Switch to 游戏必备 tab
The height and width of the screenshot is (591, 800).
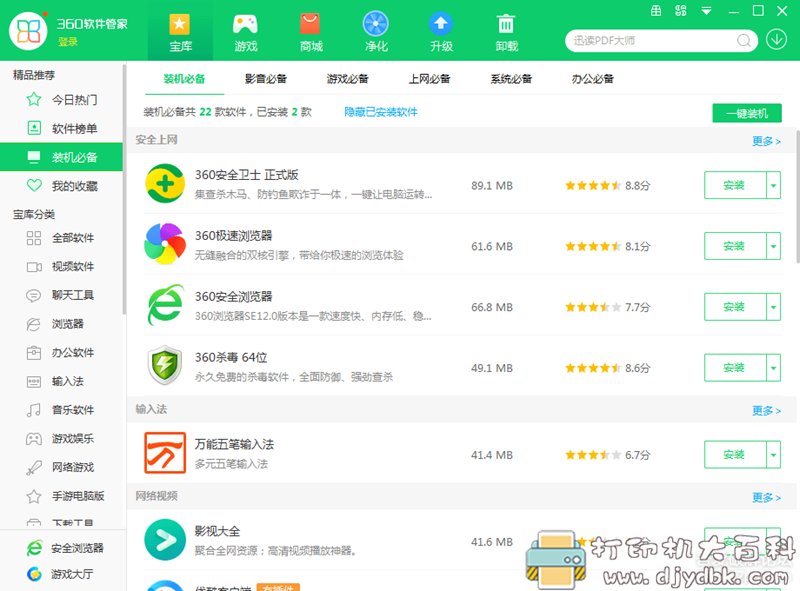[347, 79]
